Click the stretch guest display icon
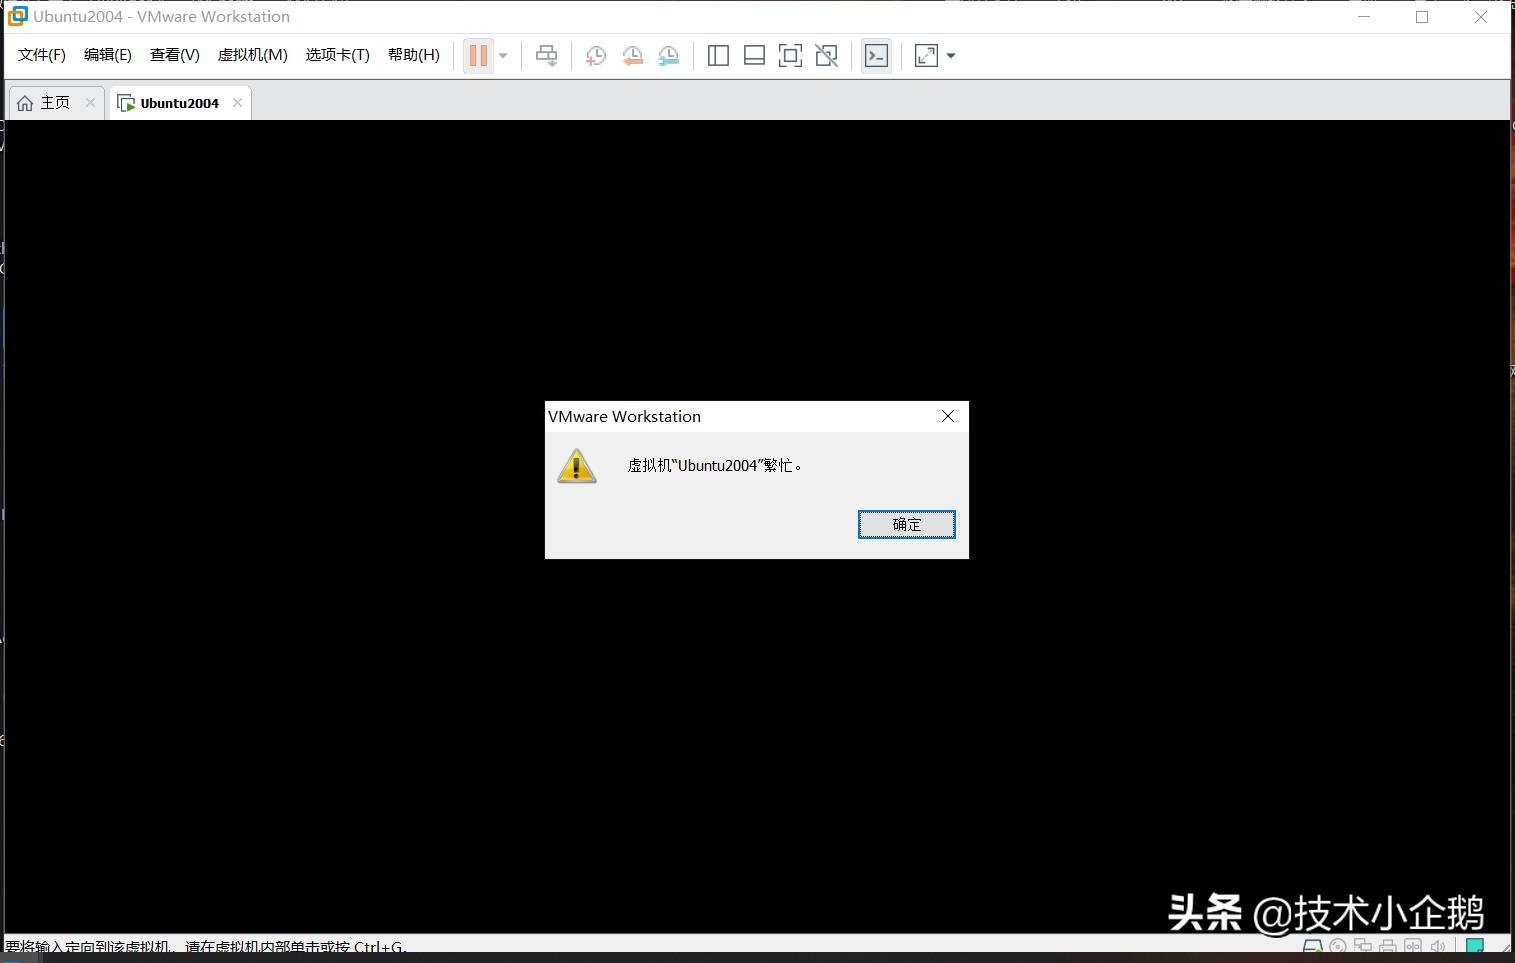Image resolution: width=1515 pixels, height=963 pixels. (x=926, y=56)
